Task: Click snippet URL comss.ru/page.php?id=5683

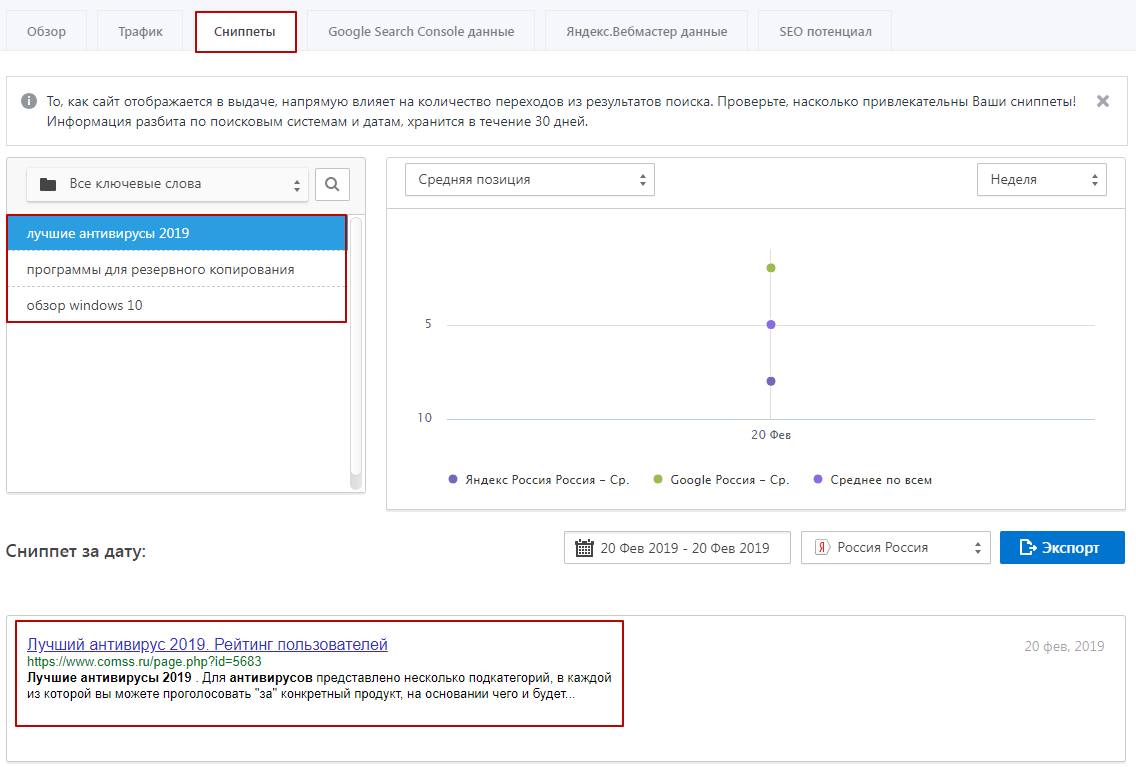Action: point(144,661)
